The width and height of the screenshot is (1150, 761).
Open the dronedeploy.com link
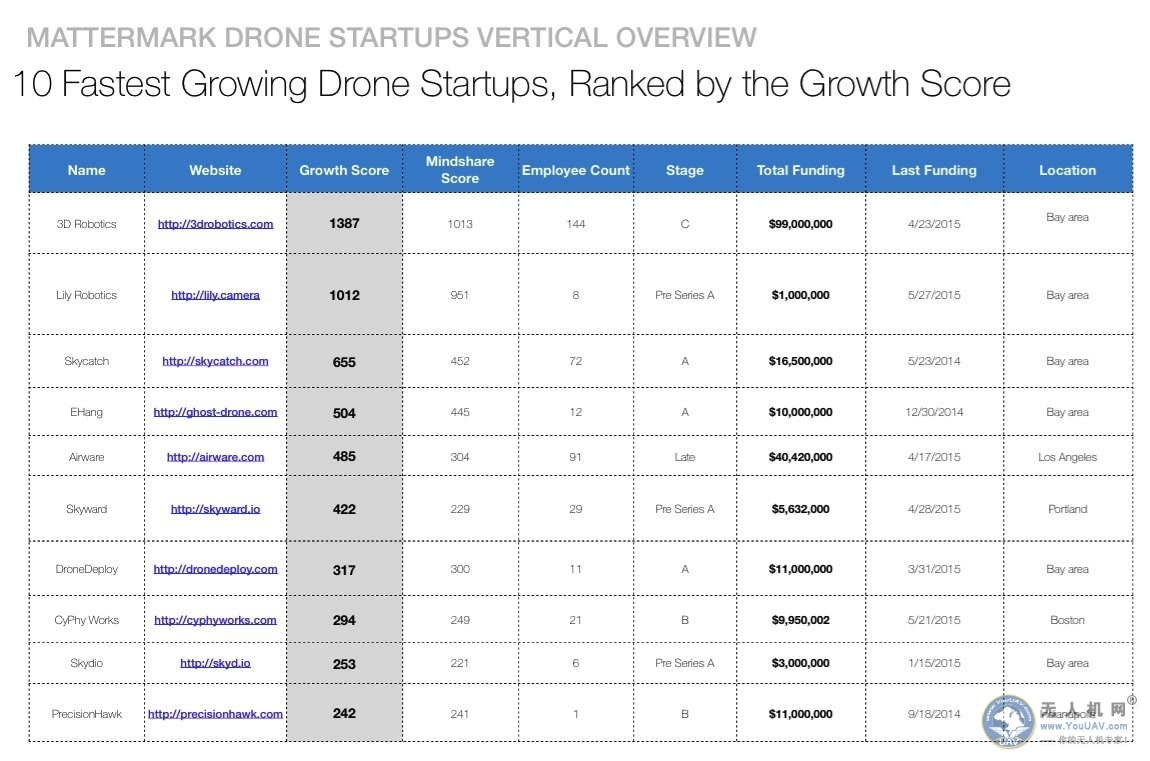215,569
